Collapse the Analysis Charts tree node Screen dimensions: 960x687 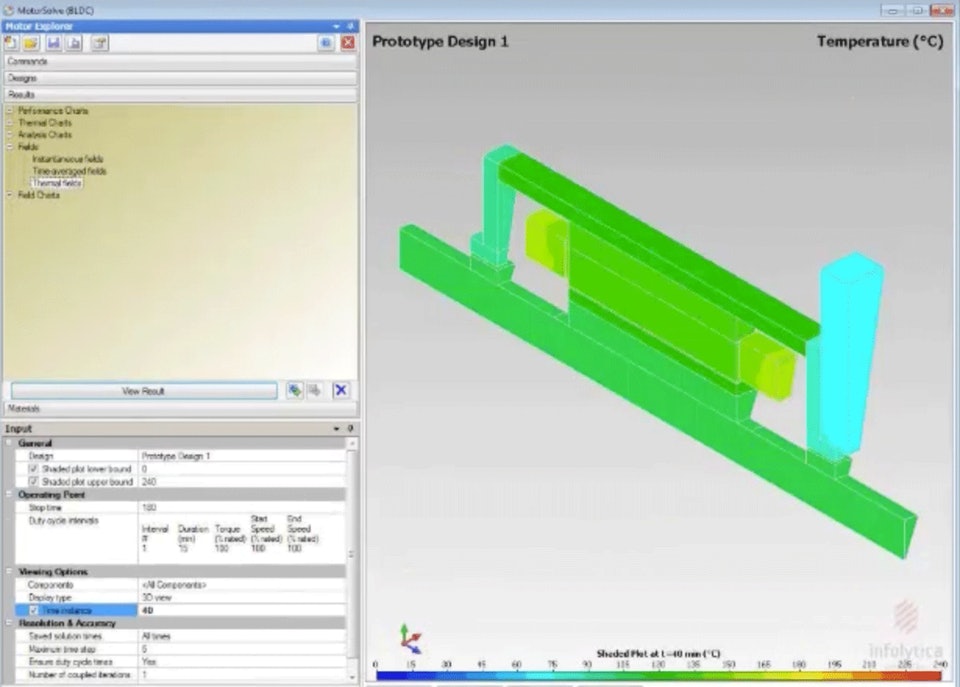click(10, 135)
